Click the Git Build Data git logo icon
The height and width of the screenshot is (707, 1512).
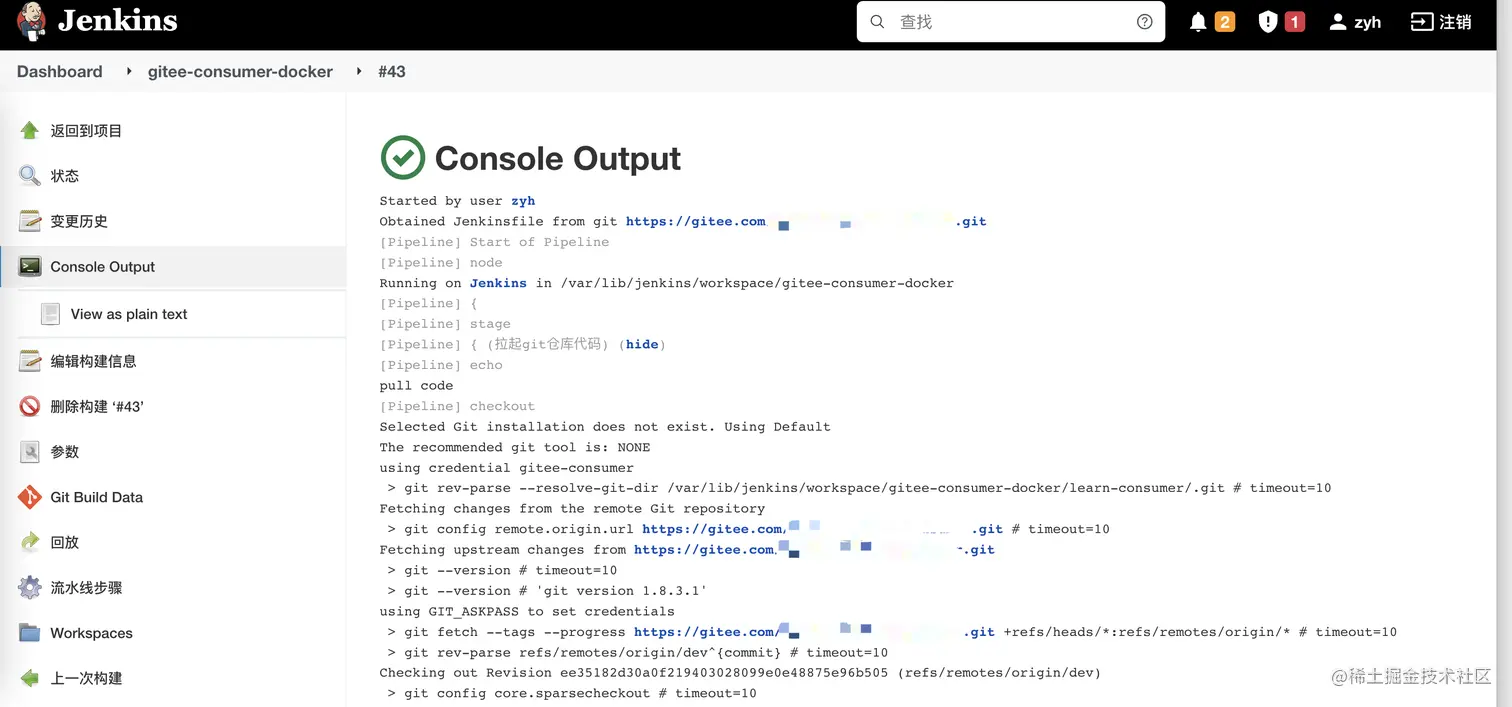point(30,497)
